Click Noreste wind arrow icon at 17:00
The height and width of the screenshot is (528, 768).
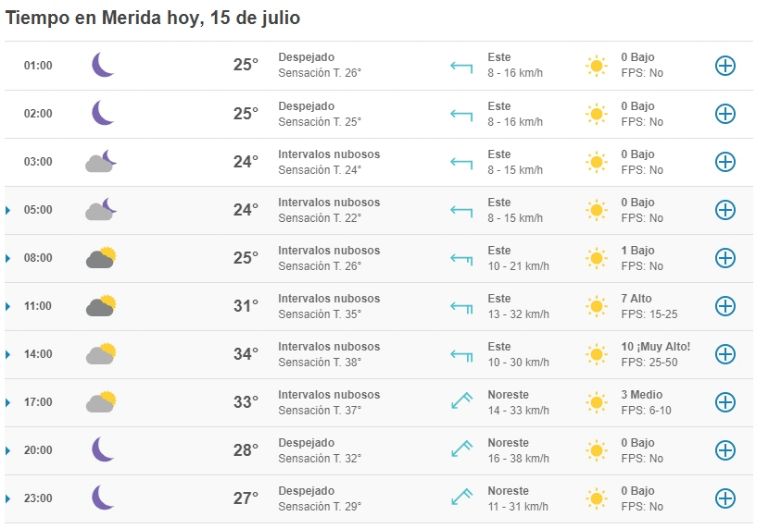coord(461,401)
